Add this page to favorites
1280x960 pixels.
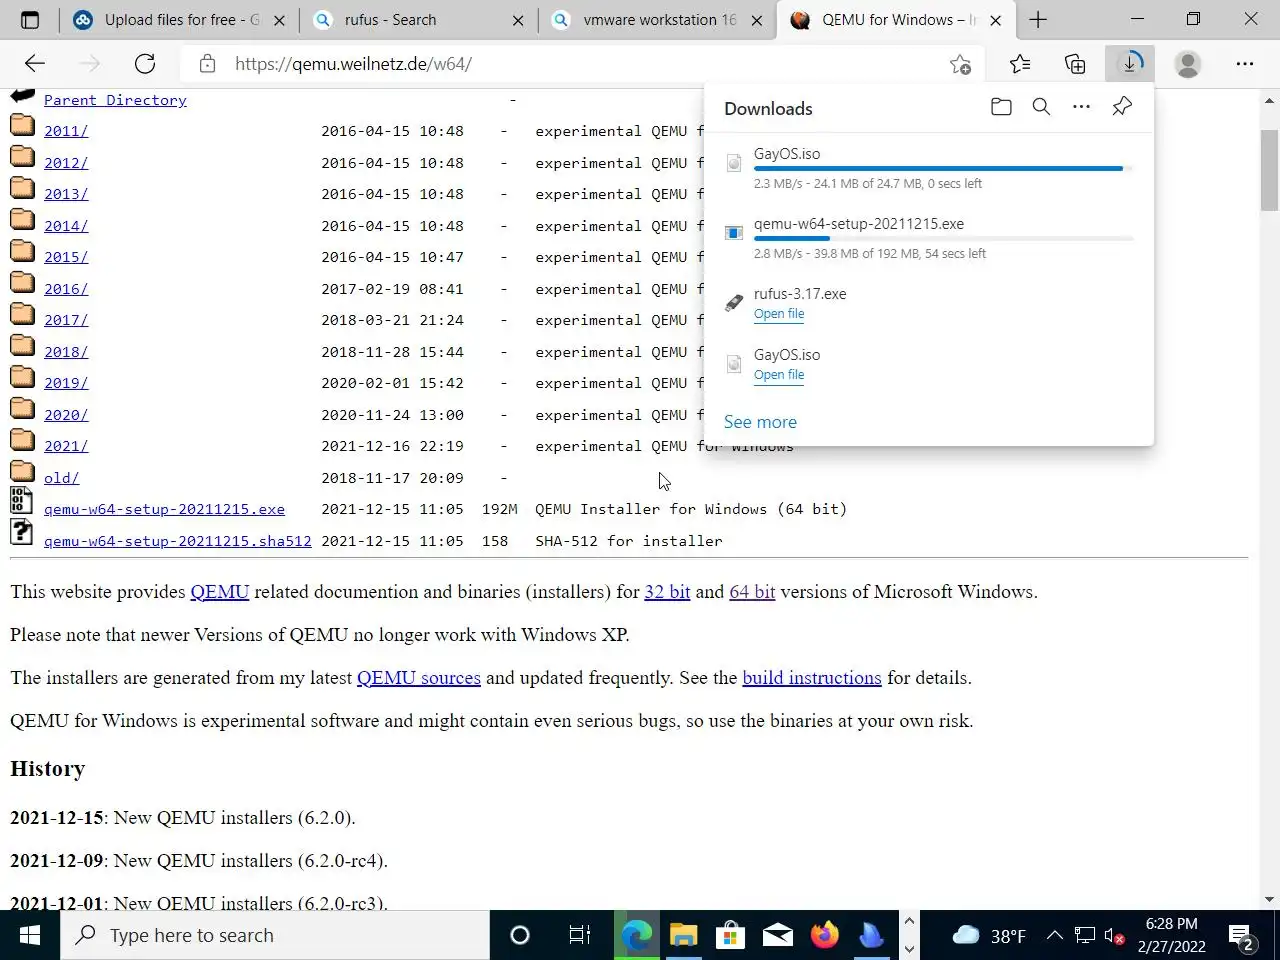[x=960, y=64]
